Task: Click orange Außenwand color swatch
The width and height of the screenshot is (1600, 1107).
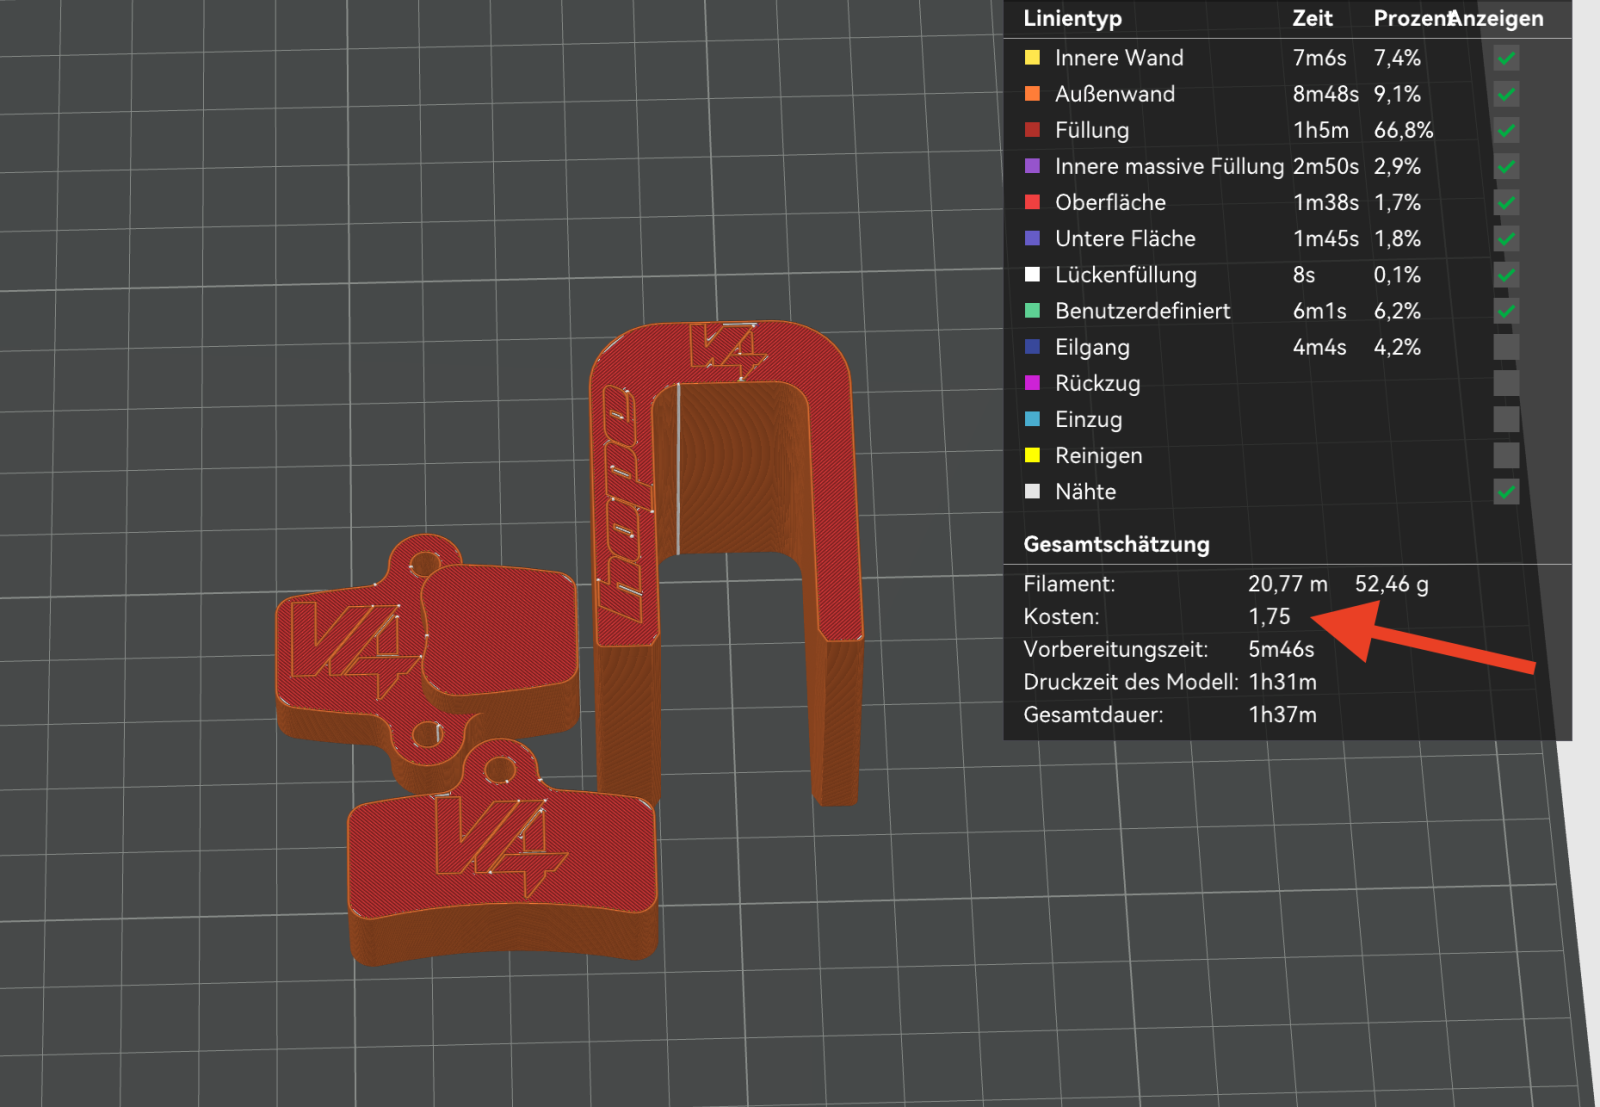Action: tap(1032, 94)
